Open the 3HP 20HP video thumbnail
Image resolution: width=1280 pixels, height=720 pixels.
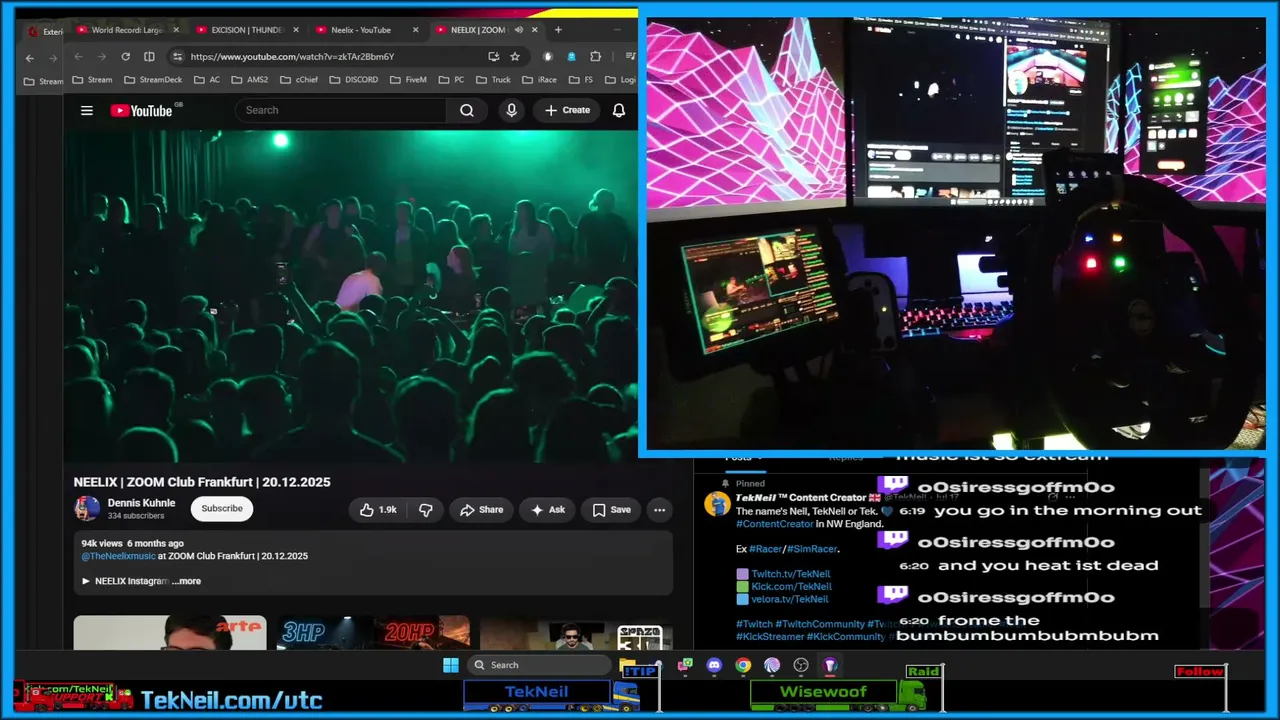coord(374,633)
